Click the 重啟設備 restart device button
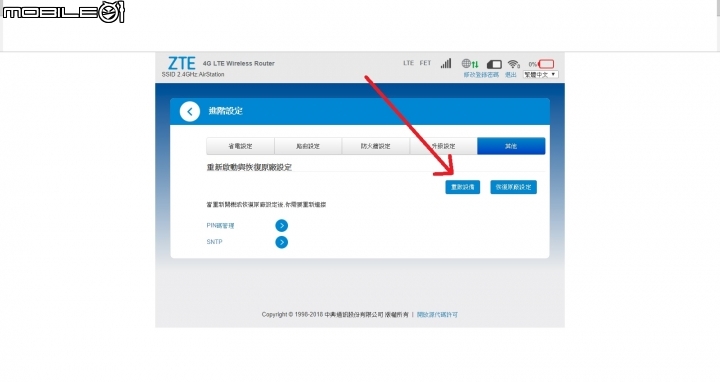 [x=462, y=187]
